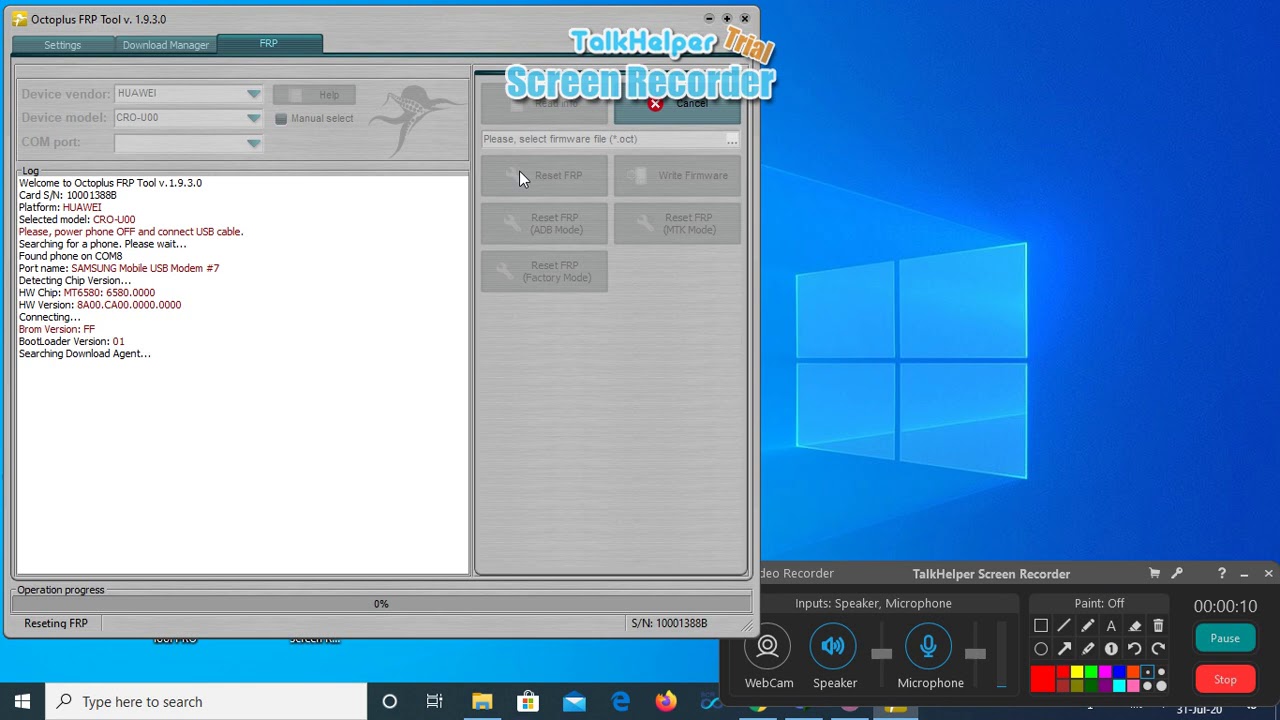Click the Operation progress bar

point(381,604)
